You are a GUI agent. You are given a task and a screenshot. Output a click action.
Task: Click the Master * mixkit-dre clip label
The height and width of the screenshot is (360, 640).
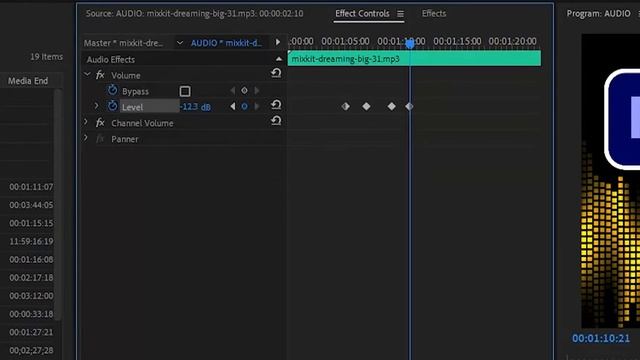(123, 43)
